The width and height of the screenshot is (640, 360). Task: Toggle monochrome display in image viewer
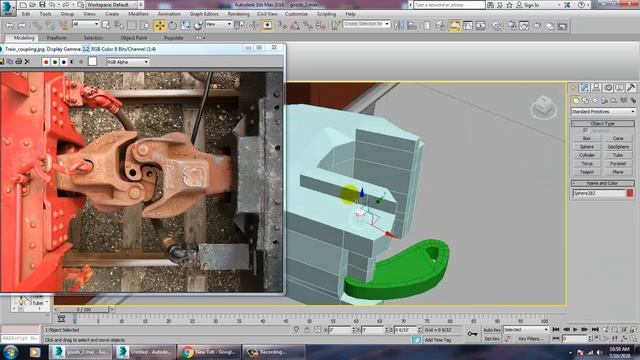[81, 62]
